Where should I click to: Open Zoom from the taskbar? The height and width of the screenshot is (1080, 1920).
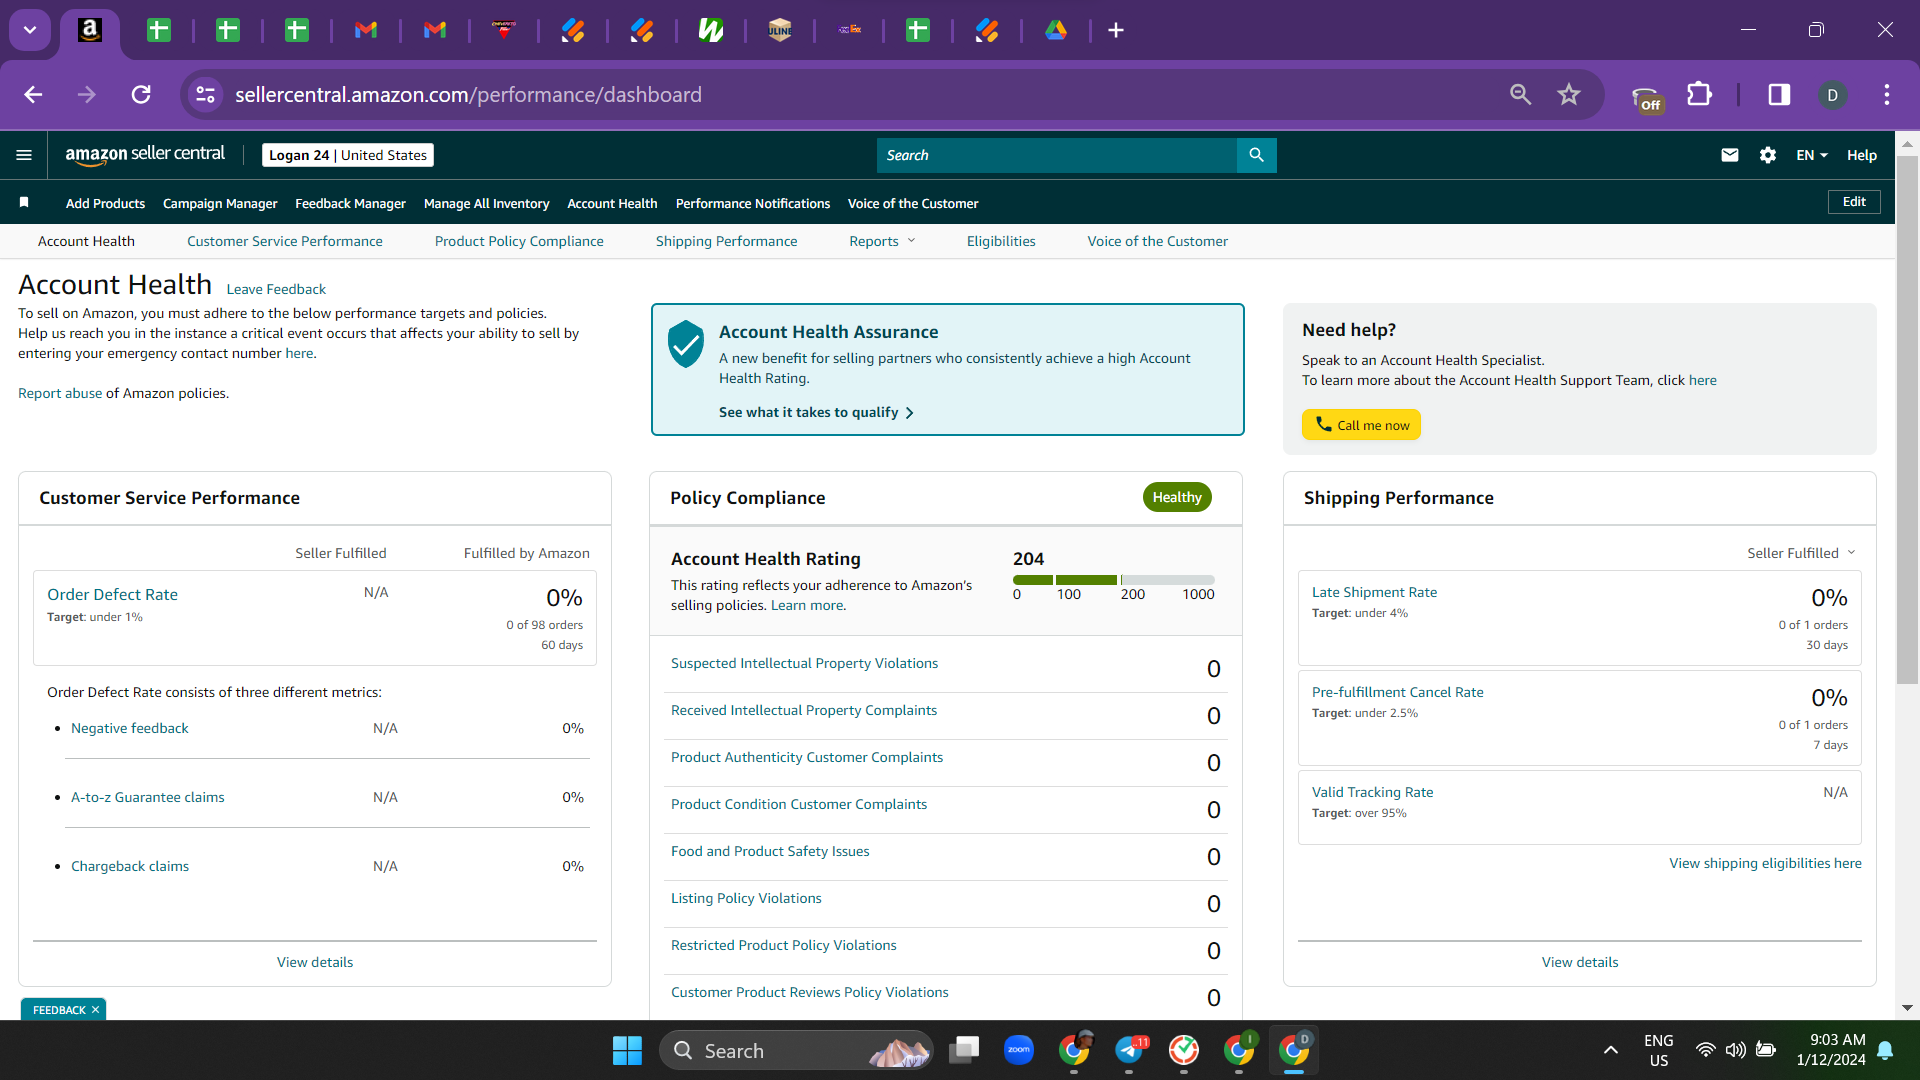[x=1019, y=1050]
